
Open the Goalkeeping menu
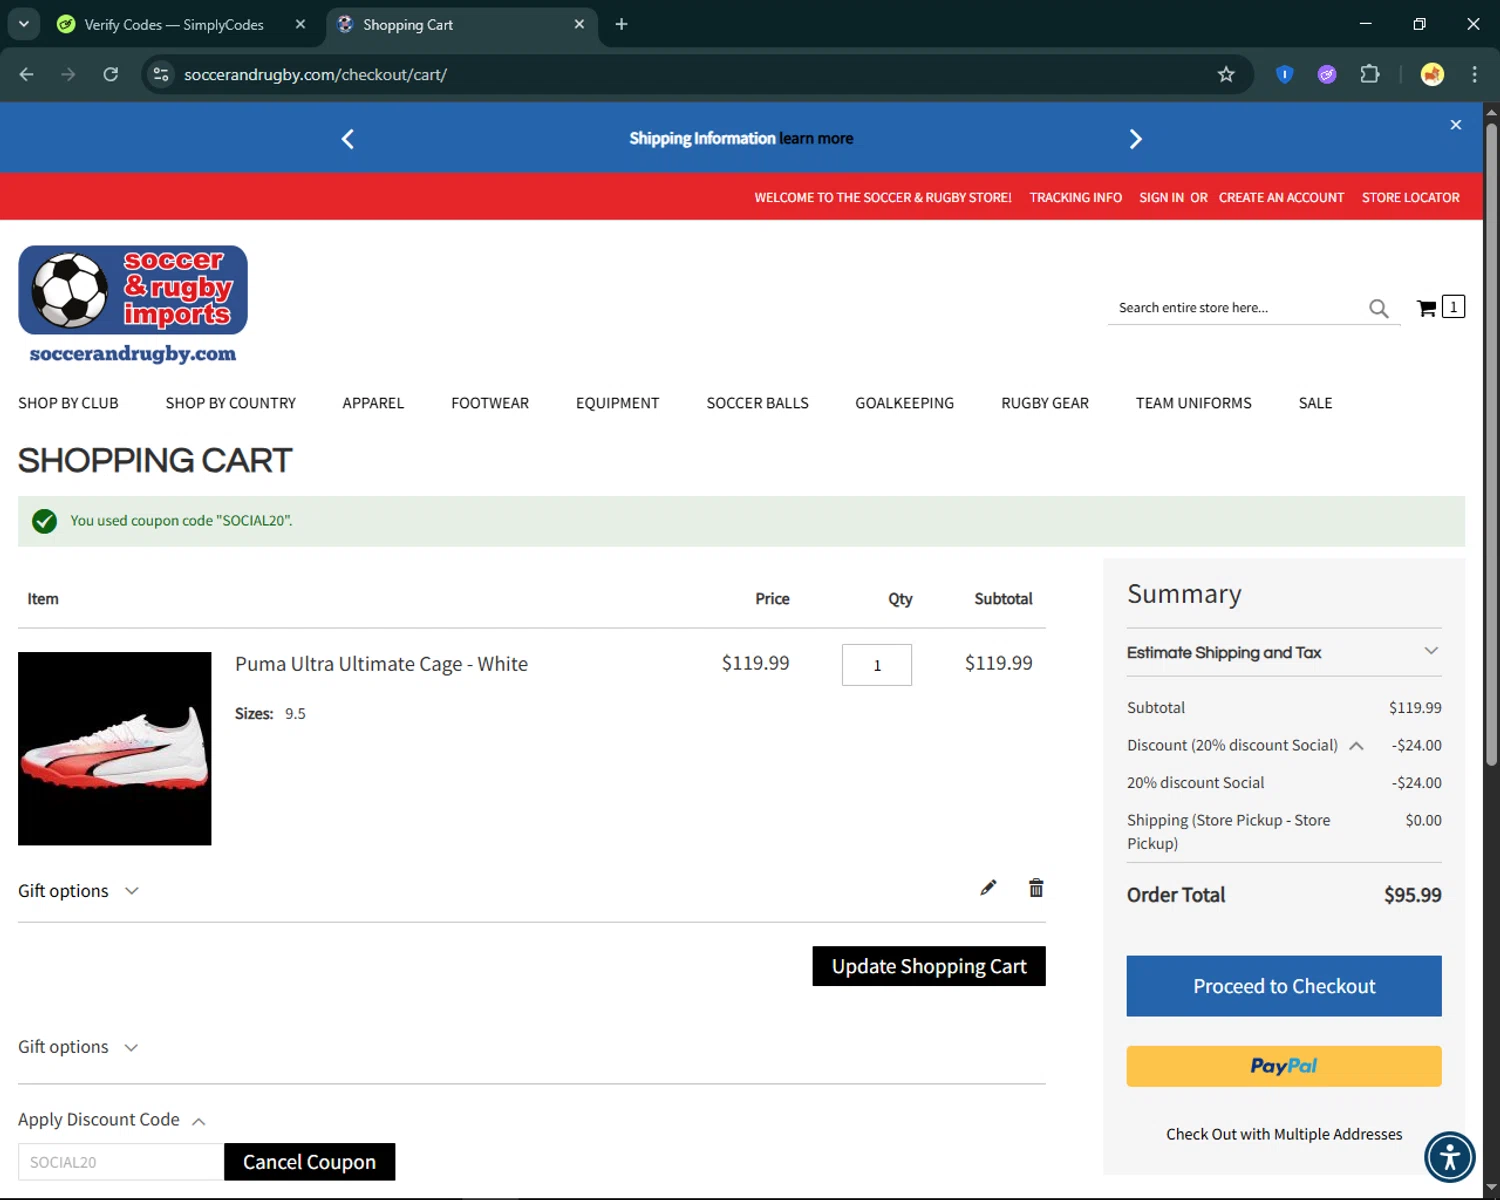[x=905, y=403]
